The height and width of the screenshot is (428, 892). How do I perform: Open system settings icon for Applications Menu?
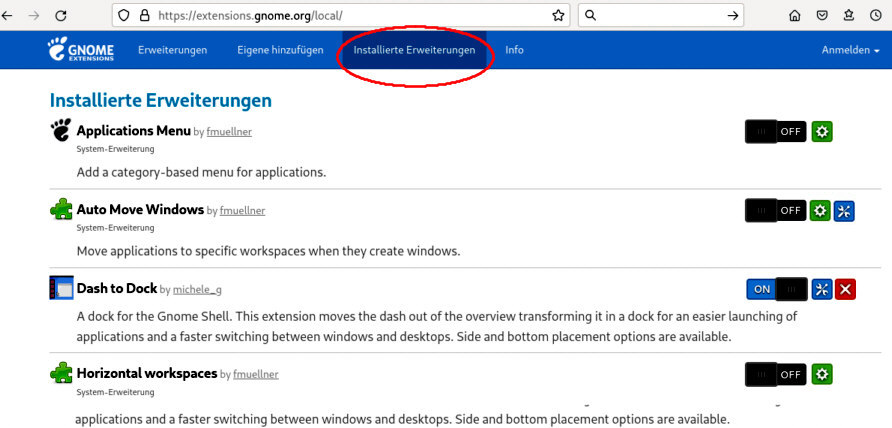[x=821, y=131]
